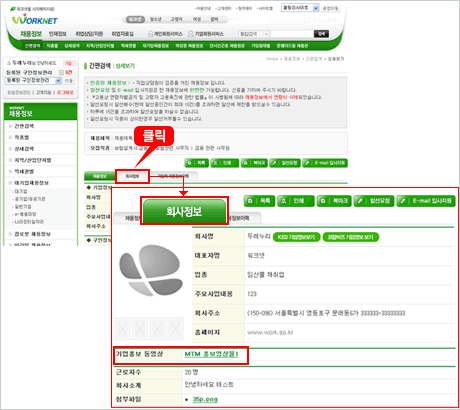Select the 대기업 sidebar sub-item
Viewport: 460px width, 410px height.
21,191
